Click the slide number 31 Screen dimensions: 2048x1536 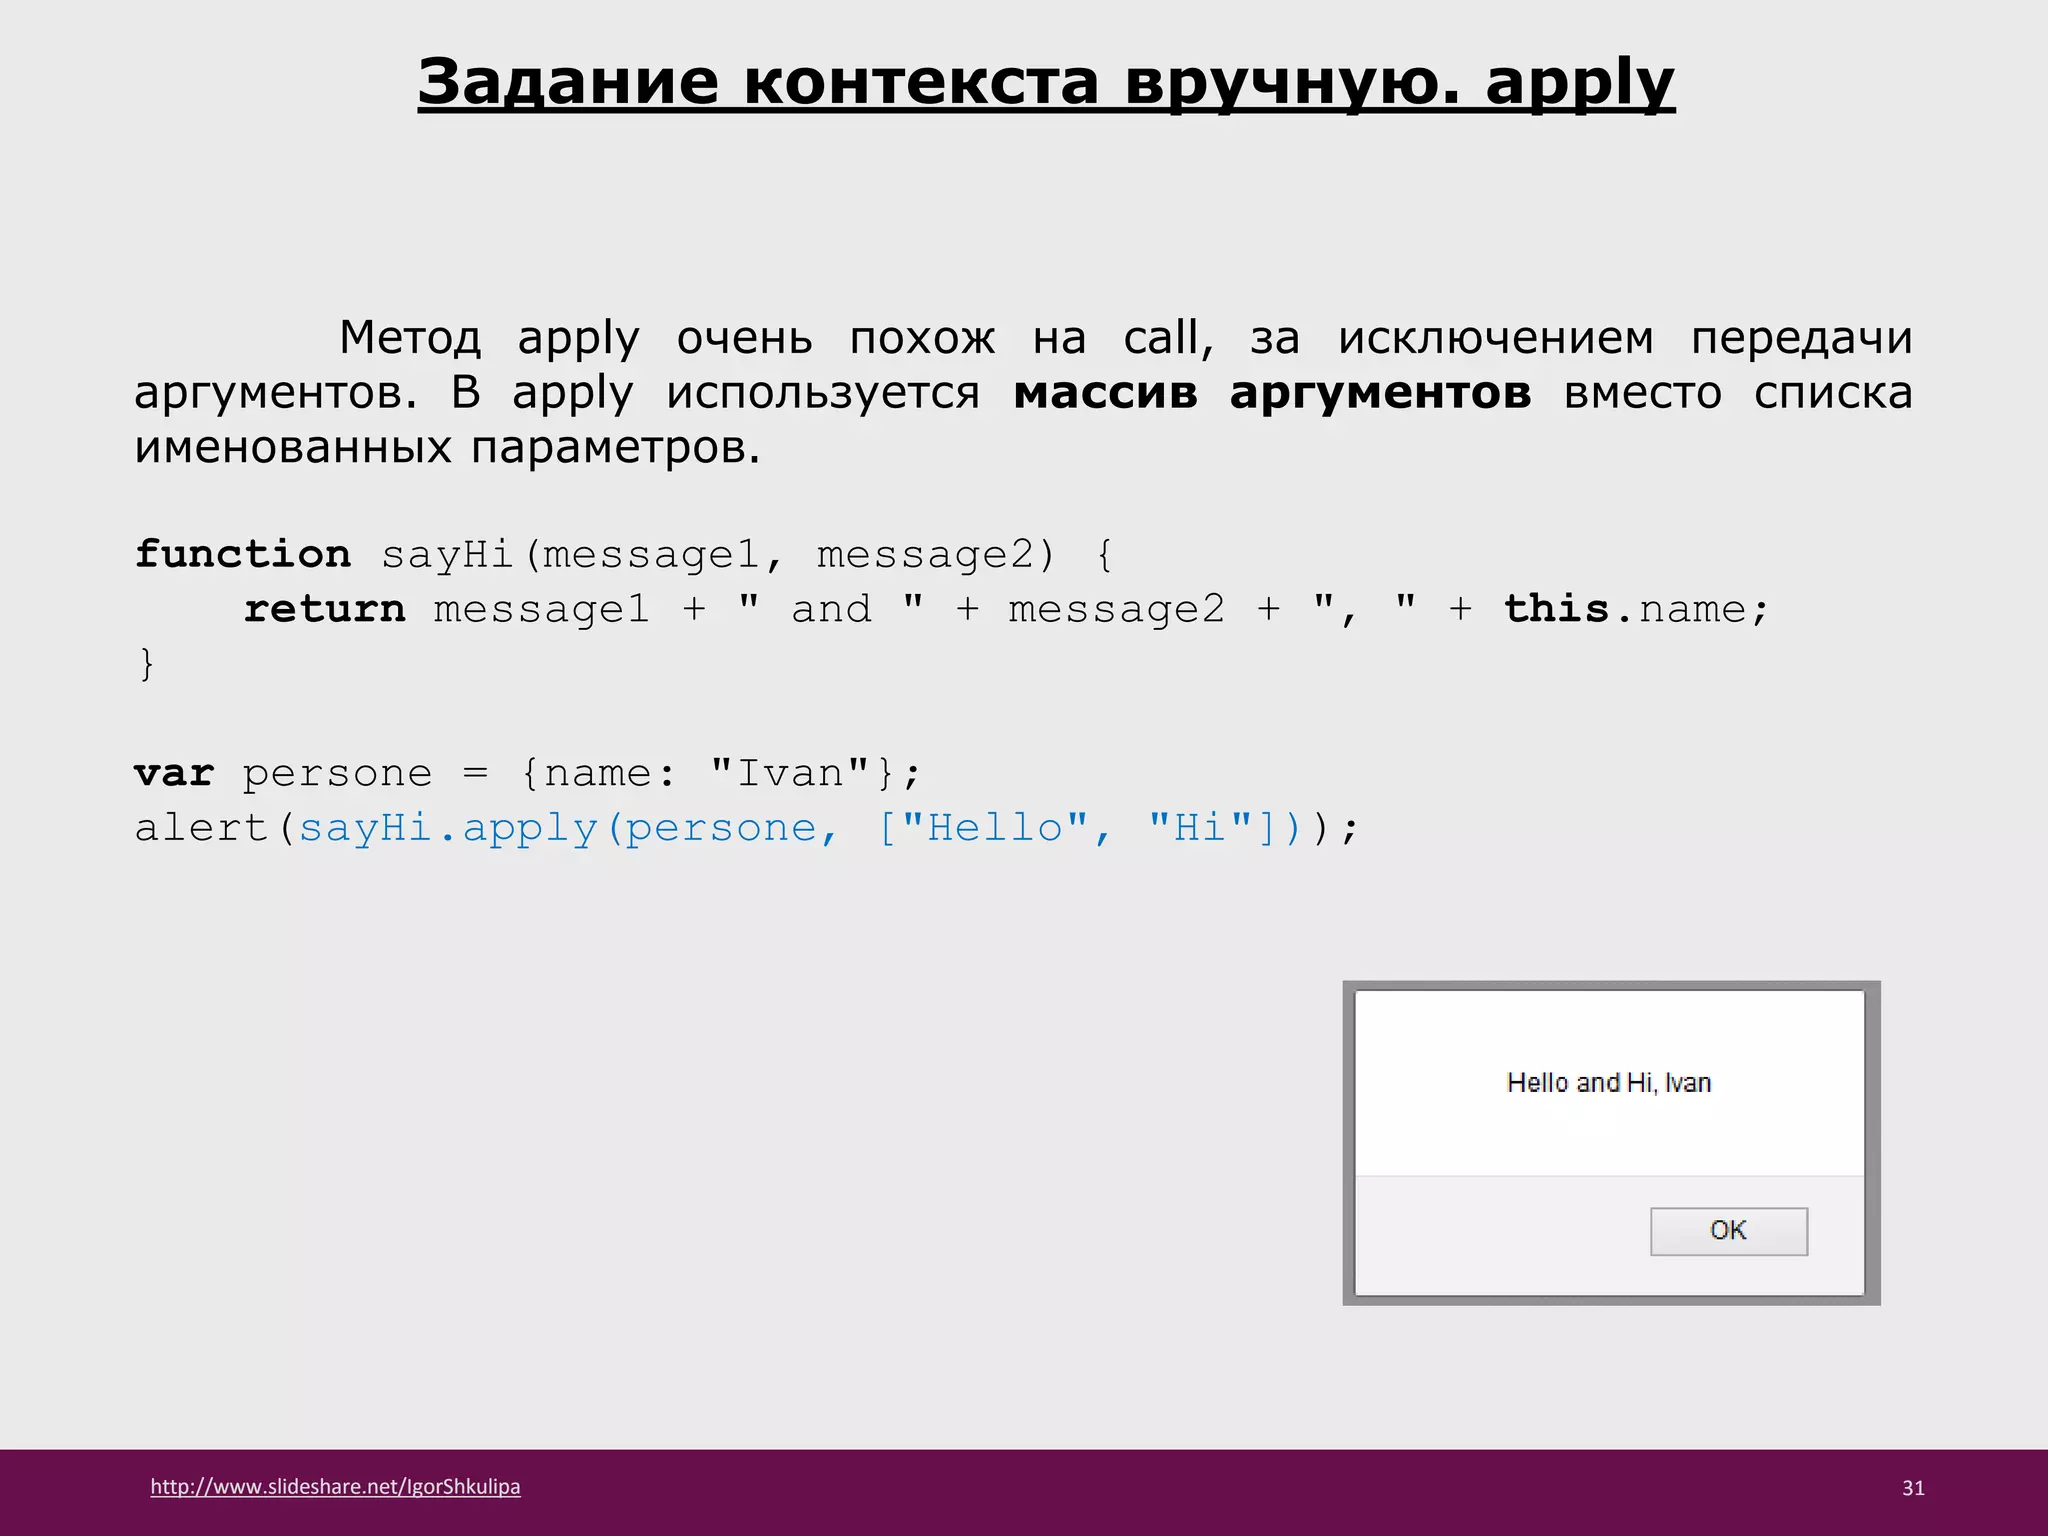click(x=1913, y=1488)
